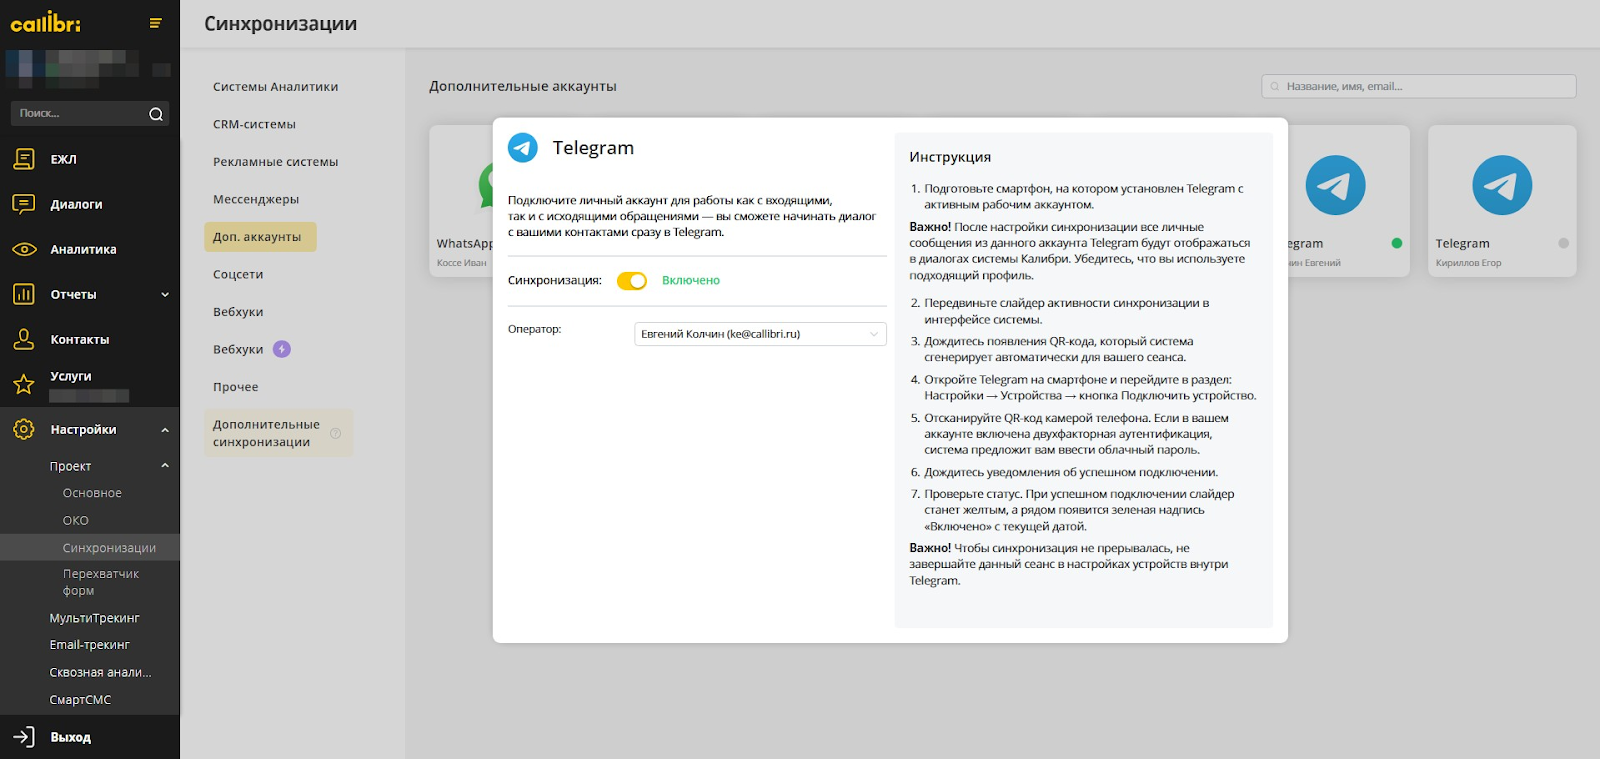This screenshot has height=759, width=1600.
Task: Disable the Telegram Синхронизация toggle
Action: (x=631, y=281)
